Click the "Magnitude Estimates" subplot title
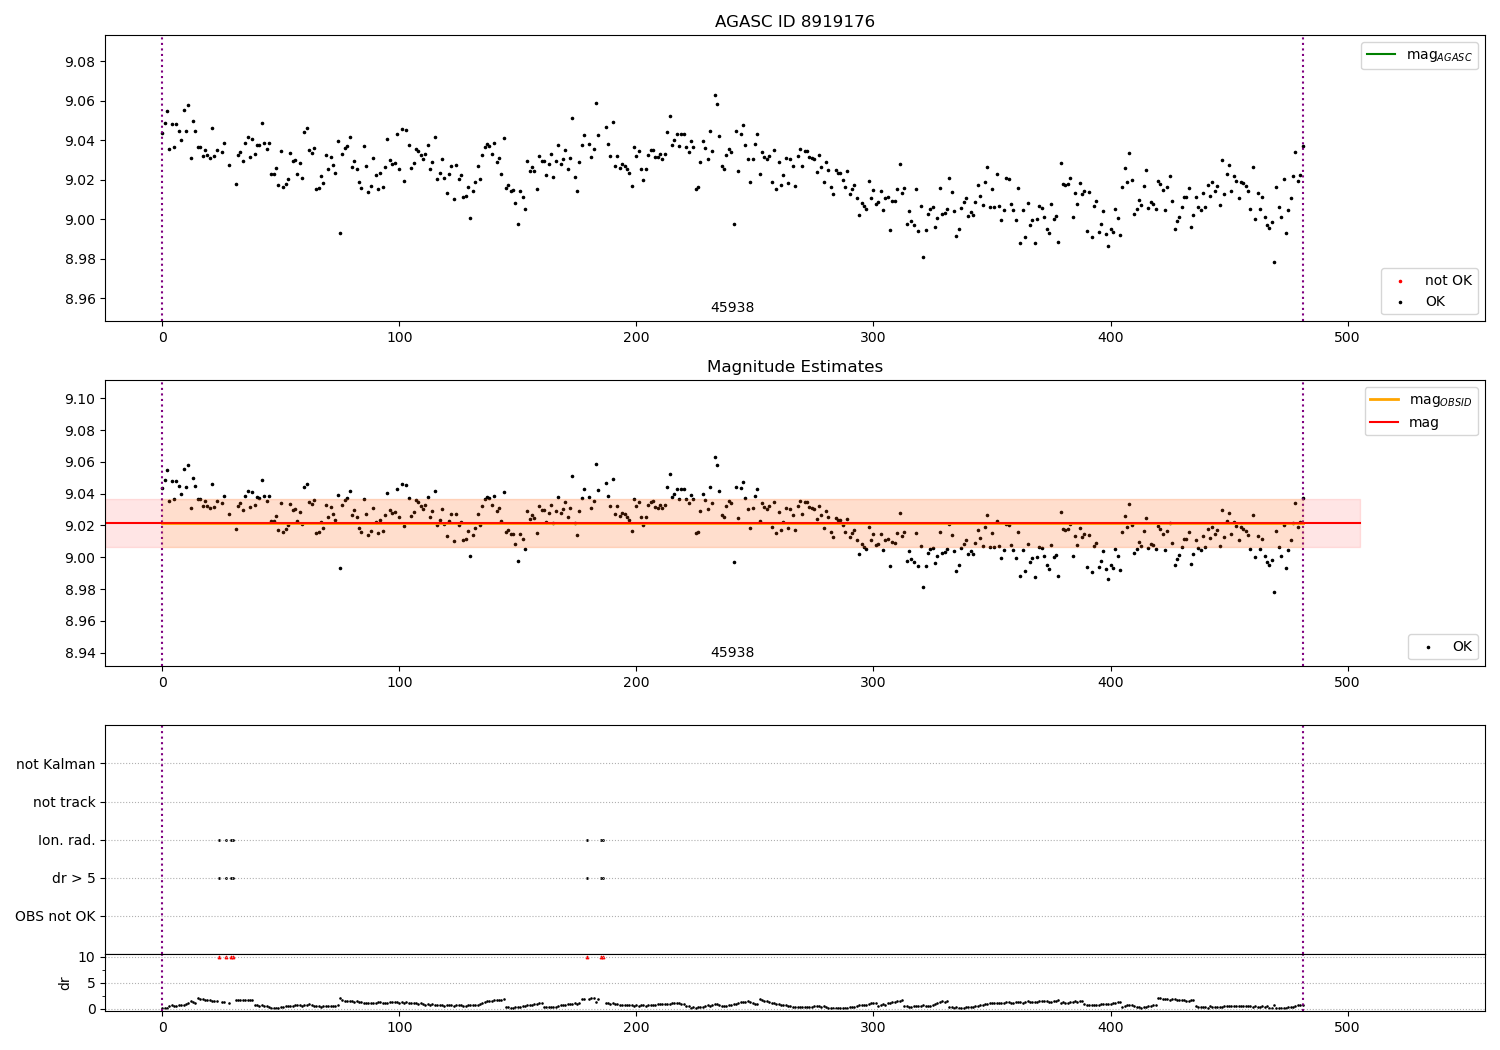This screenshot has width=1500, height=1050. click(794, 367)
